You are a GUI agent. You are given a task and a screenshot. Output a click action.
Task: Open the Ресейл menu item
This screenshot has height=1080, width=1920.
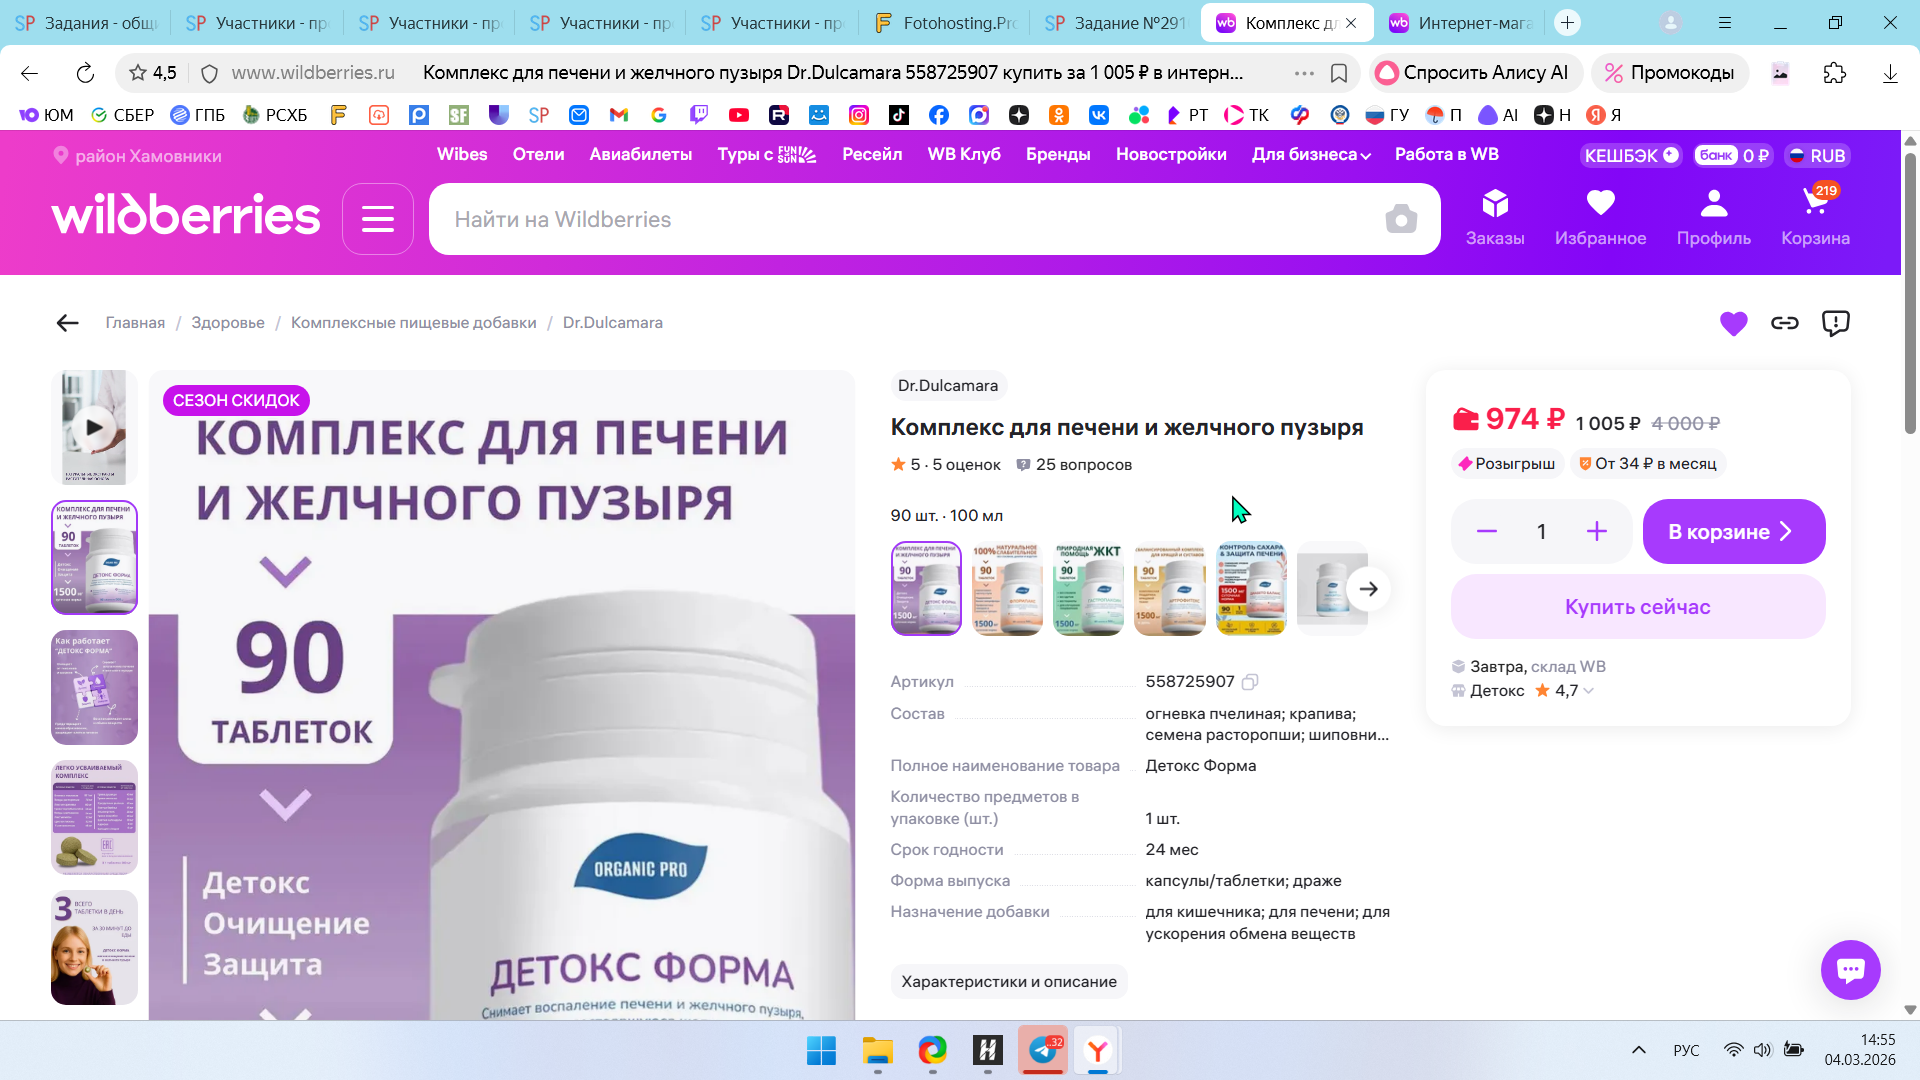coord(871,155)
